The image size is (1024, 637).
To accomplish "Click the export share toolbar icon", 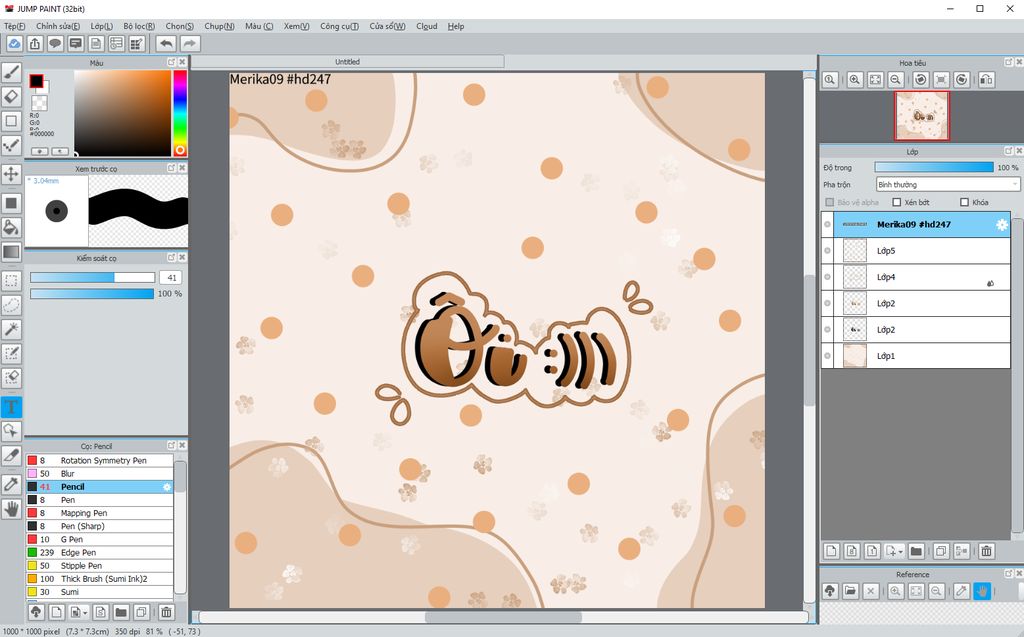I will tap(35, 44).
